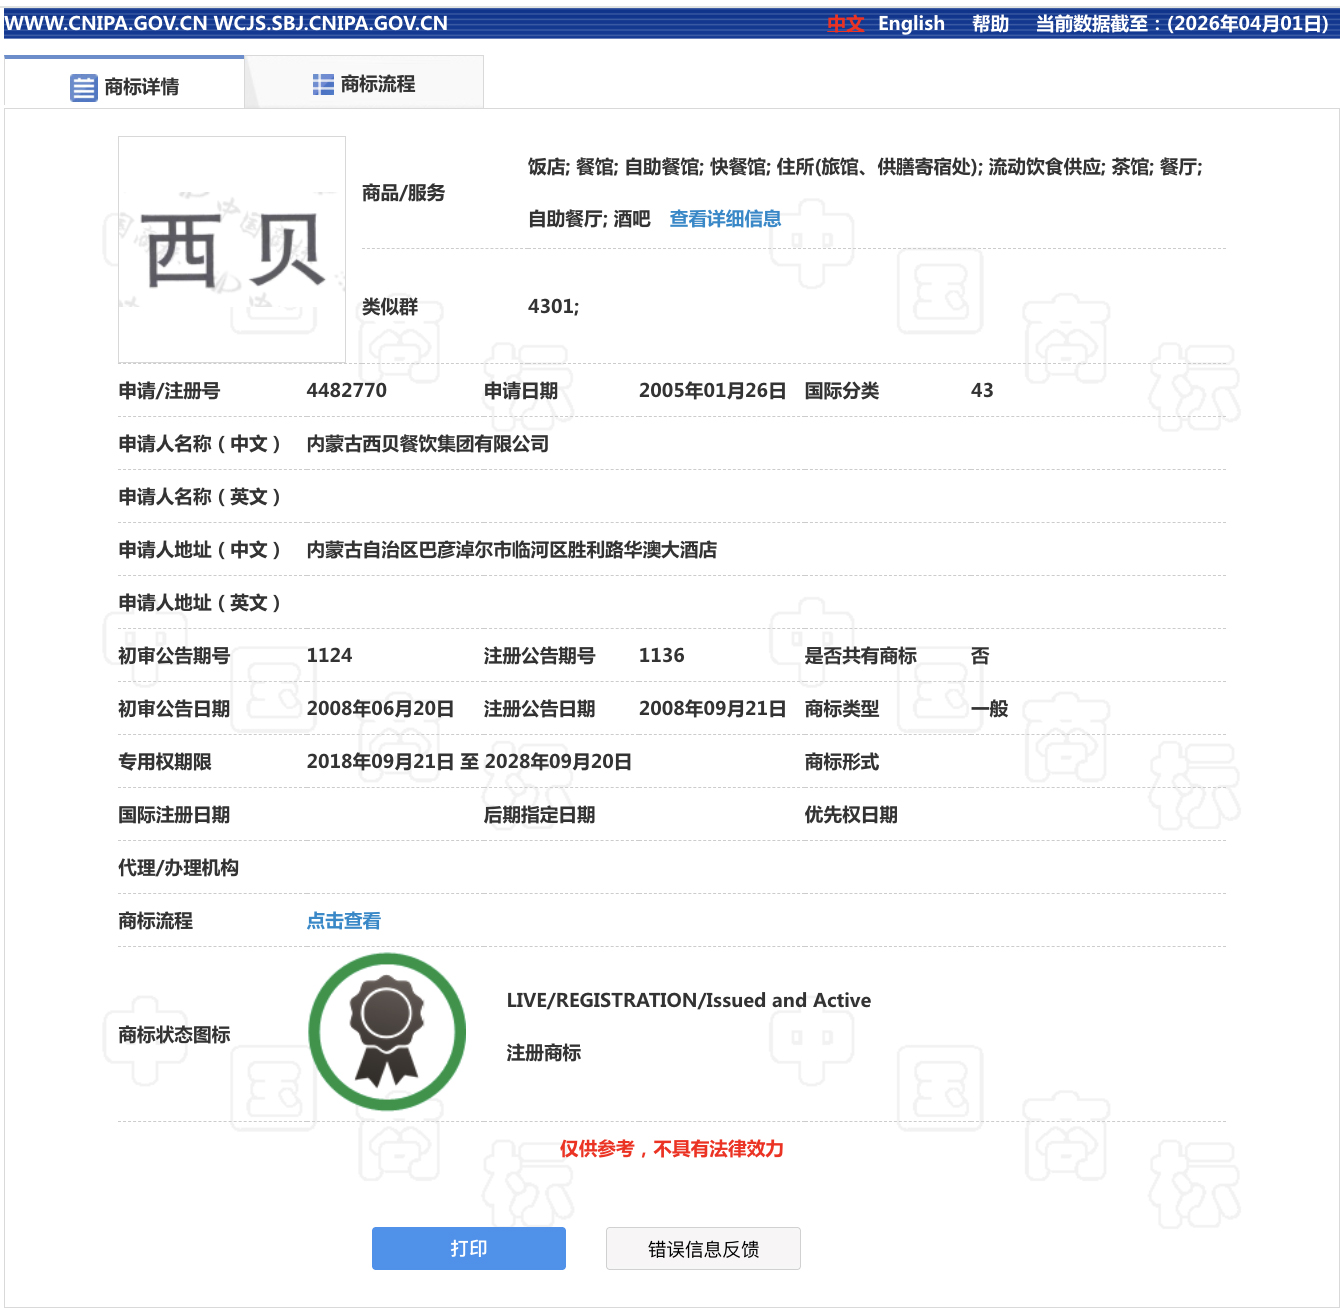The width and height of the screenshot is (1340, 1308).
Task: Click the red 仅供参考 disclaimer text
Action: tap(671, 1149)
